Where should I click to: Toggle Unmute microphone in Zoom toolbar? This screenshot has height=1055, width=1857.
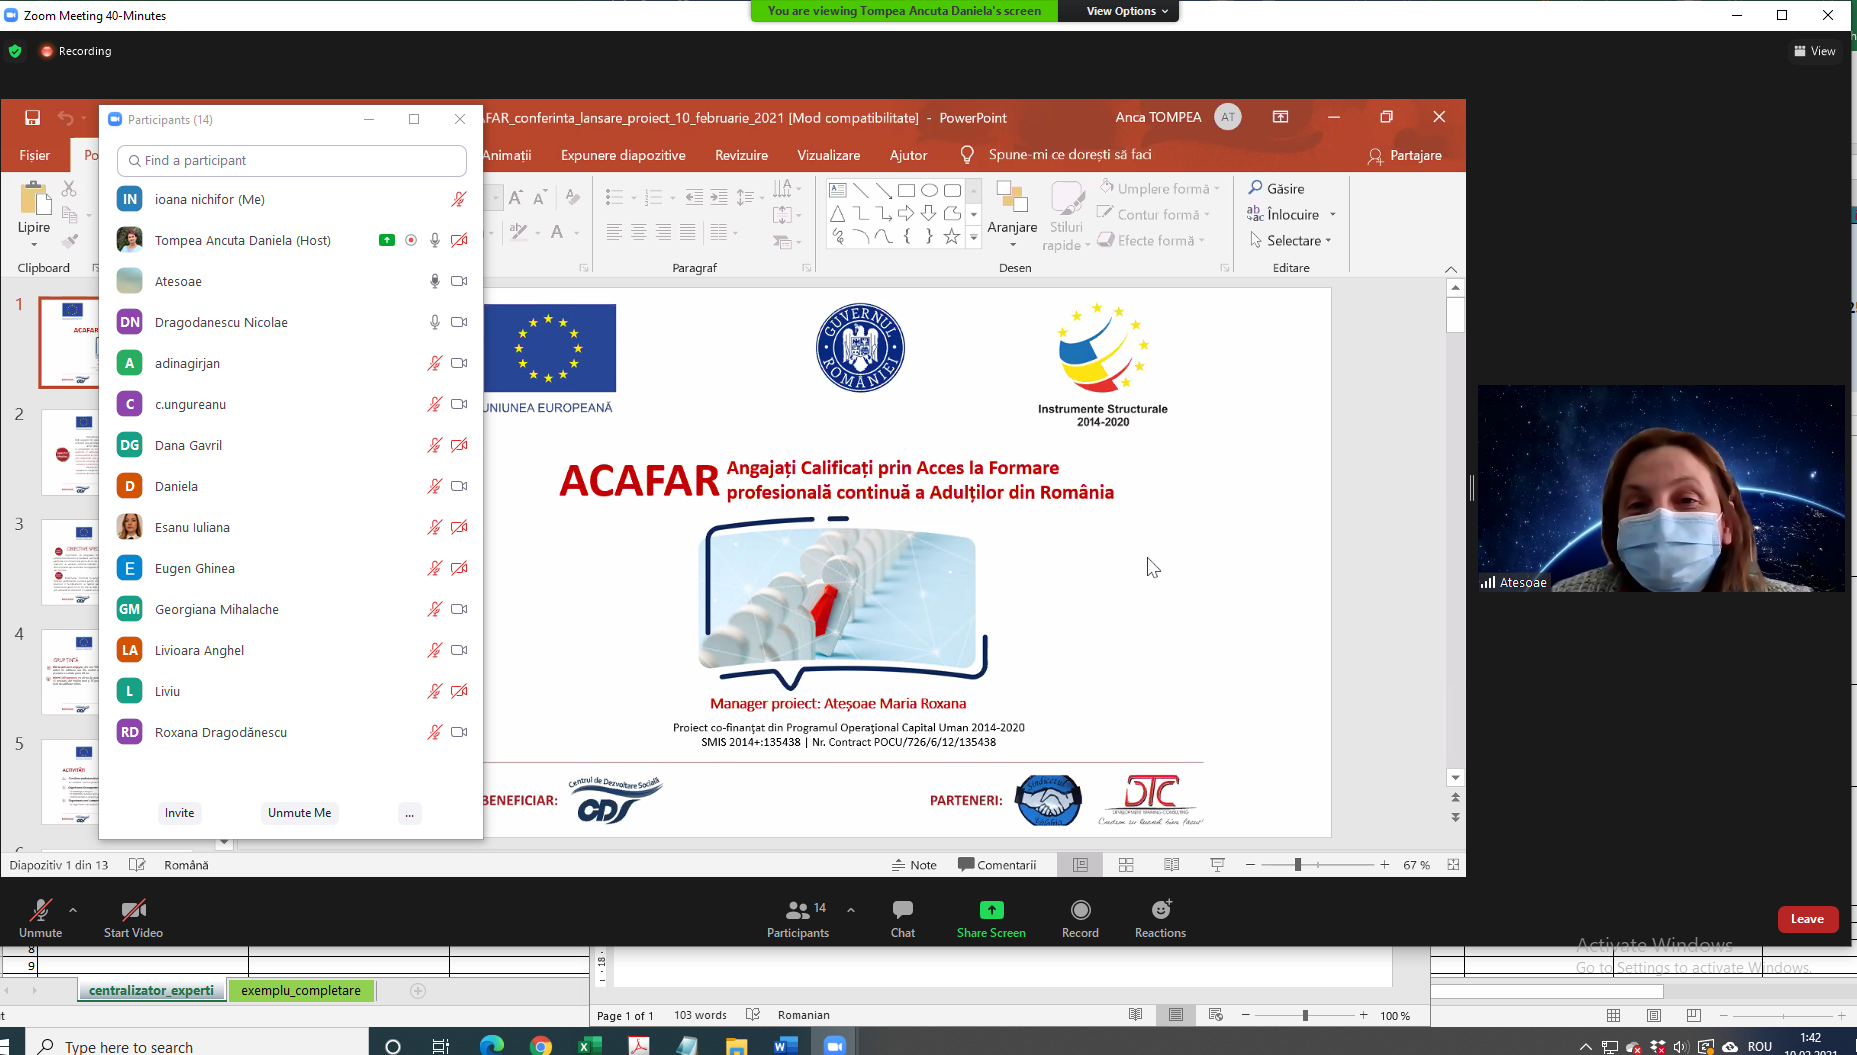tap(40, 917)
